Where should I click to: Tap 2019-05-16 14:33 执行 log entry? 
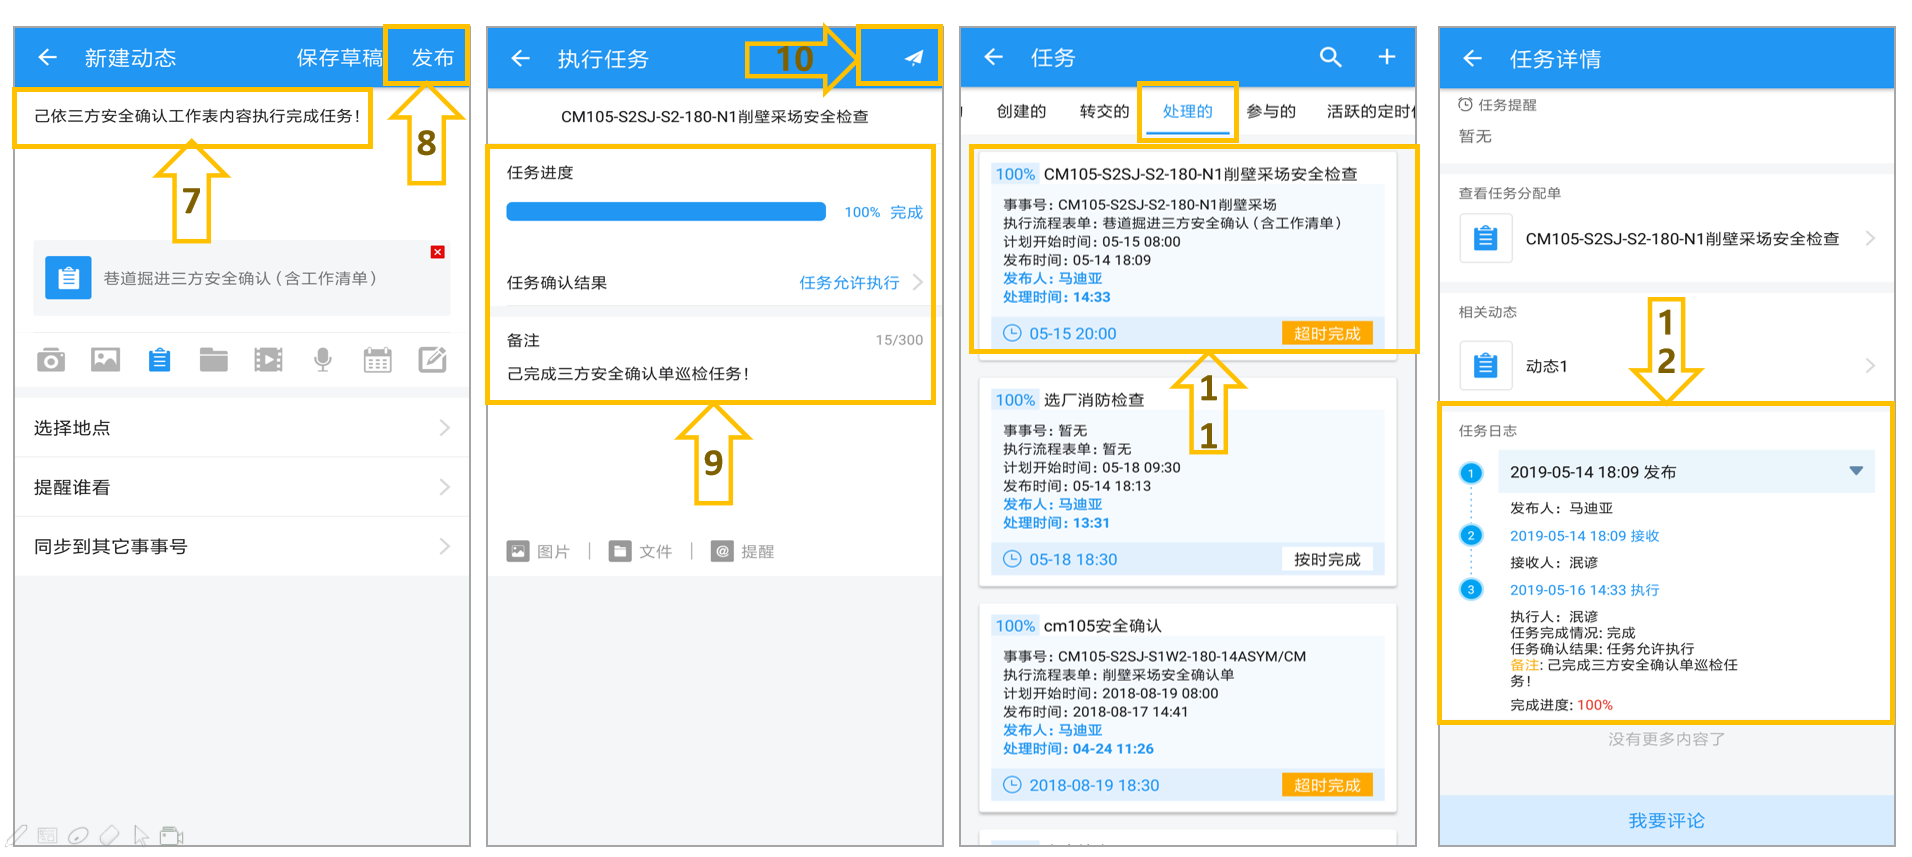pos(1584,590)
